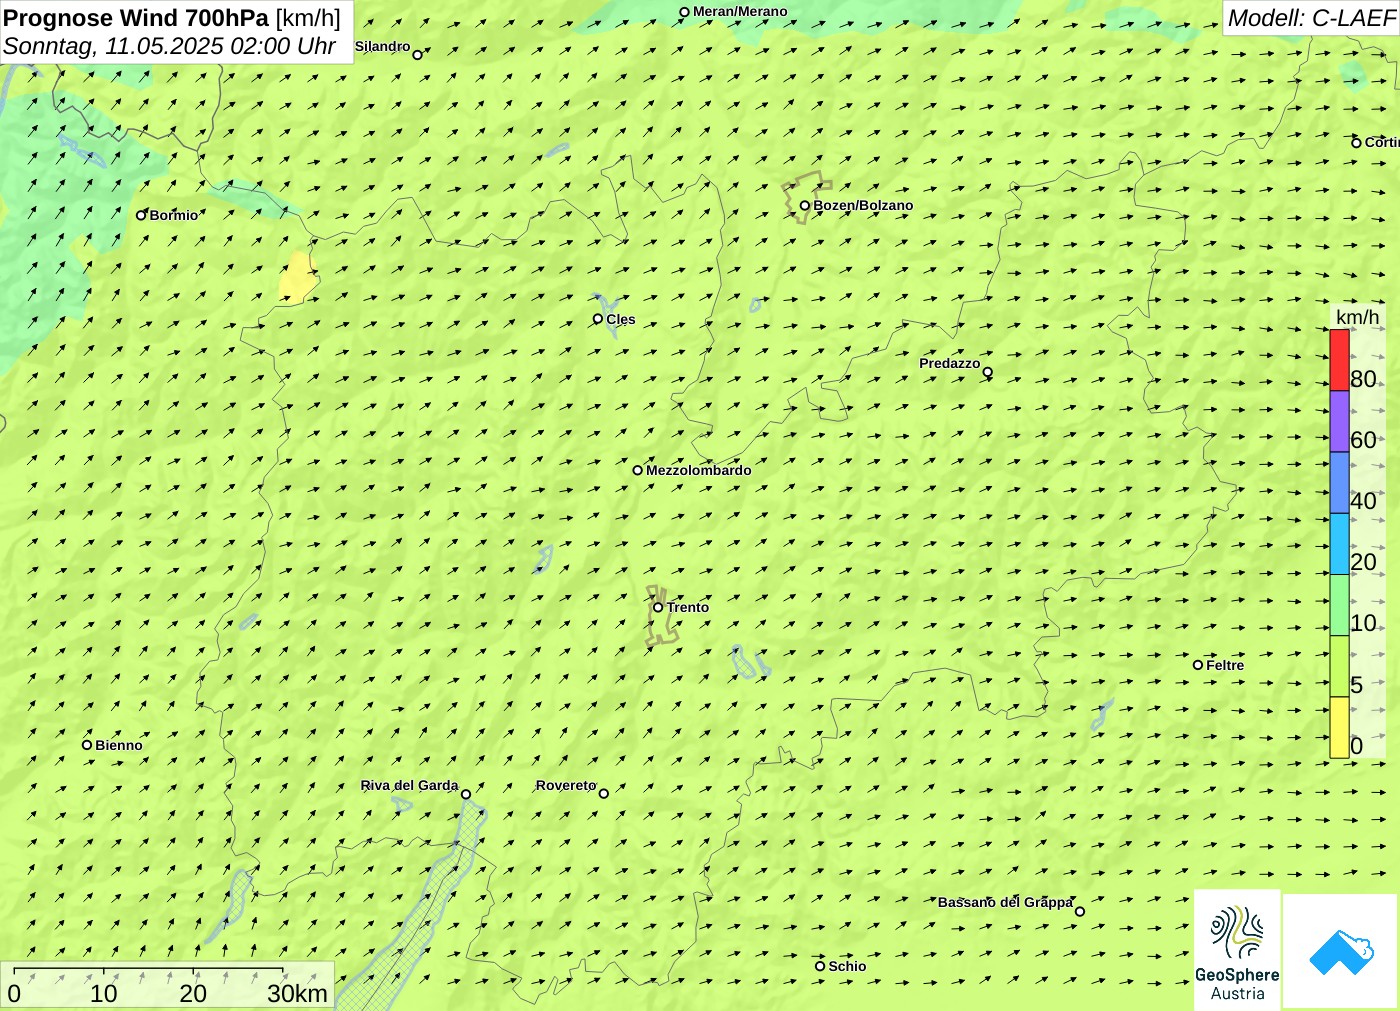Click the Cles town marker
1400x1011 pixels.
coord(598,319)
